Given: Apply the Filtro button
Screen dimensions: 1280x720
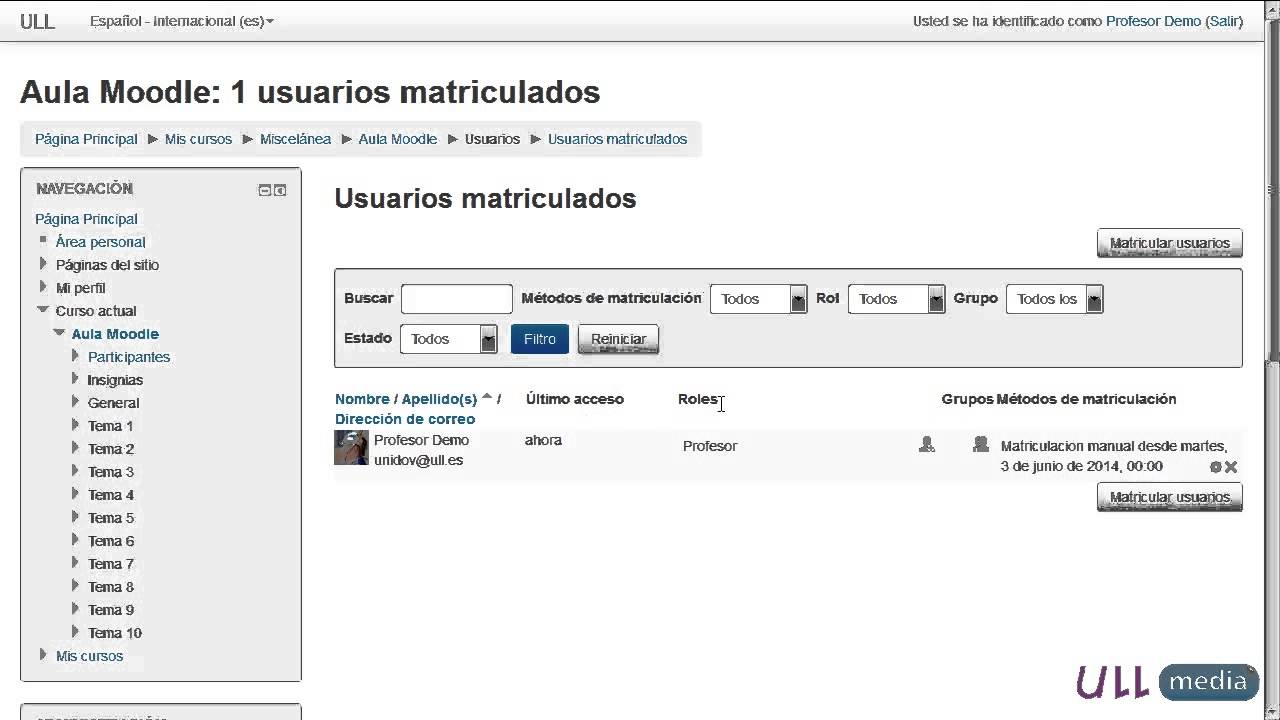Looking at the screenshot, I should pyautogui.click(x=540, y=339).
